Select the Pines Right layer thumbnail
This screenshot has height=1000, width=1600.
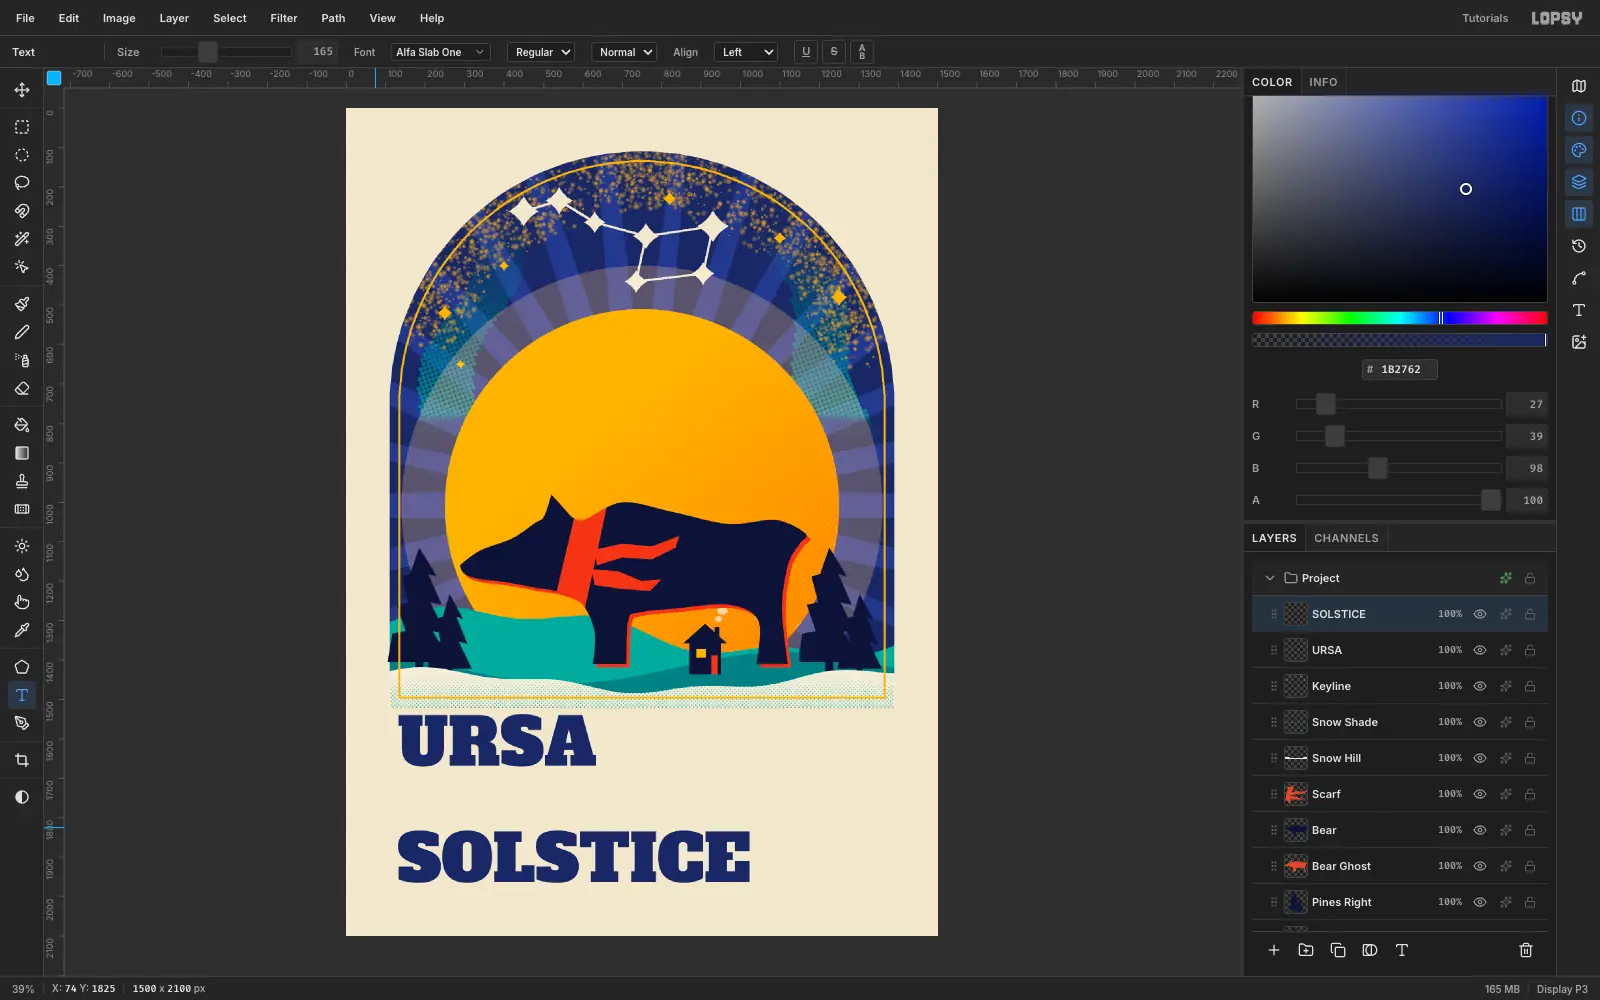click(x=1296, y=902)
